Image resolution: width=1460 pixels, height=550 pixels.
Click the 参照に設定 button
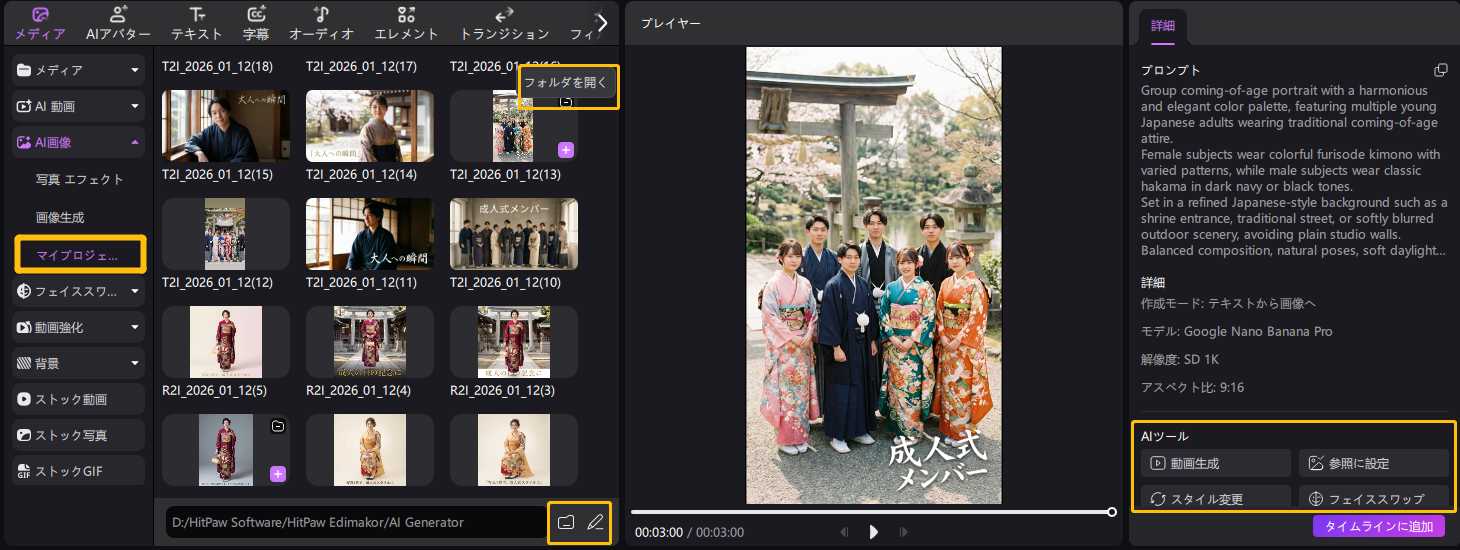(x=1374, y=463)
